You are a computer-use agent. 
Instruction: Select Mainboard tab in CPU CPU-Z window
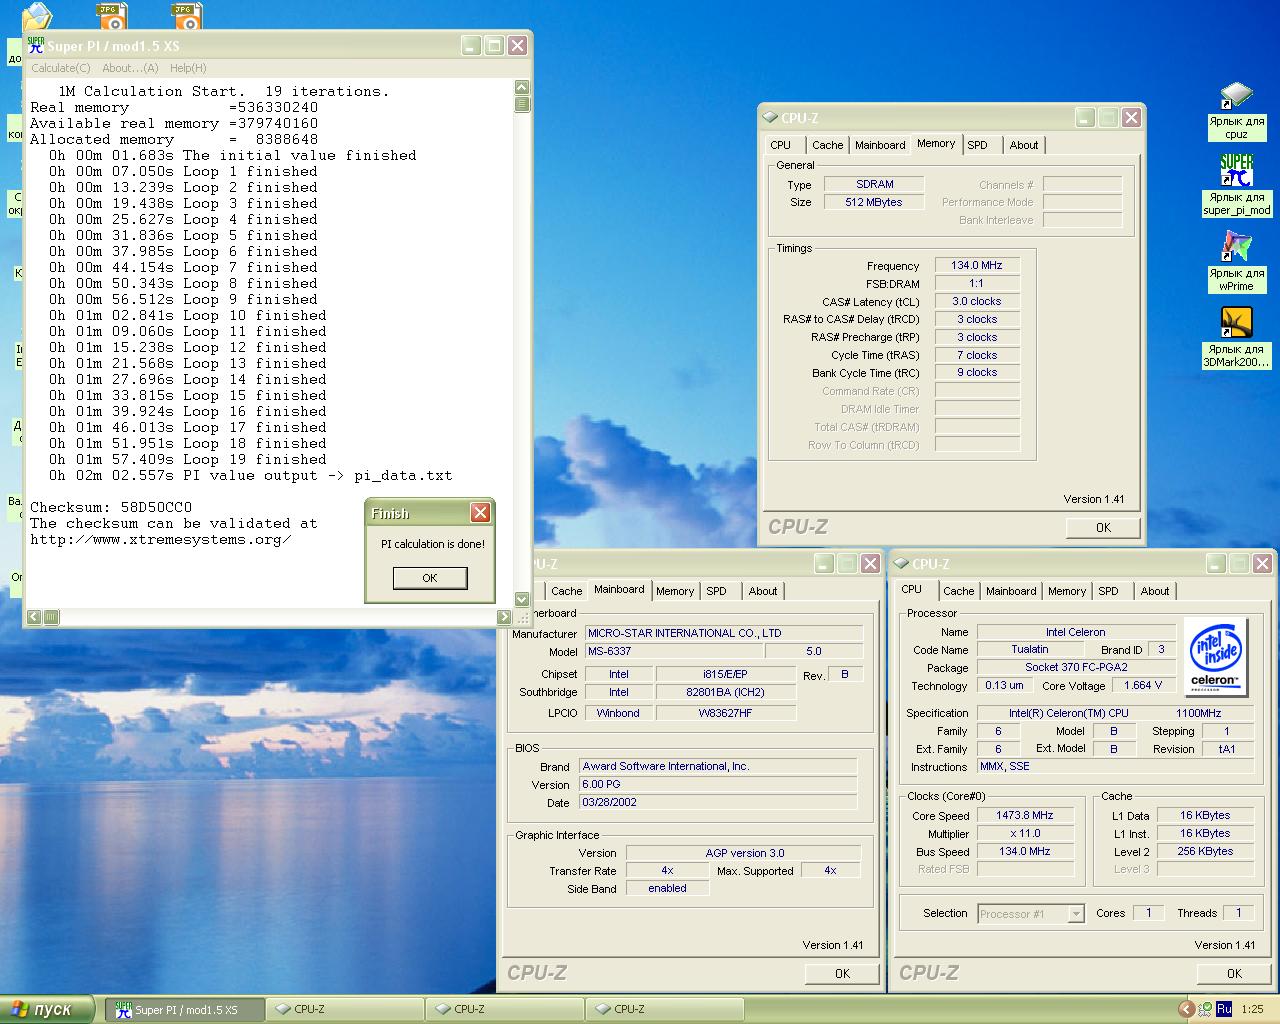coord(1011,591)
